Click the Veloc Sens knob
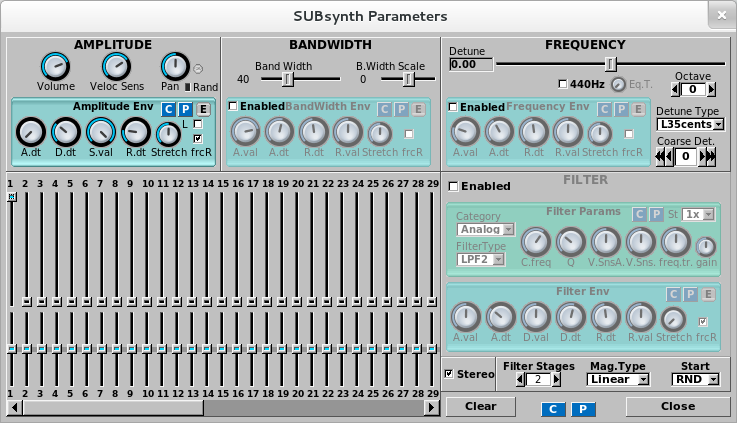Image resolution: width=737 pixels, height=423 pixels. [x=116, y=67]
